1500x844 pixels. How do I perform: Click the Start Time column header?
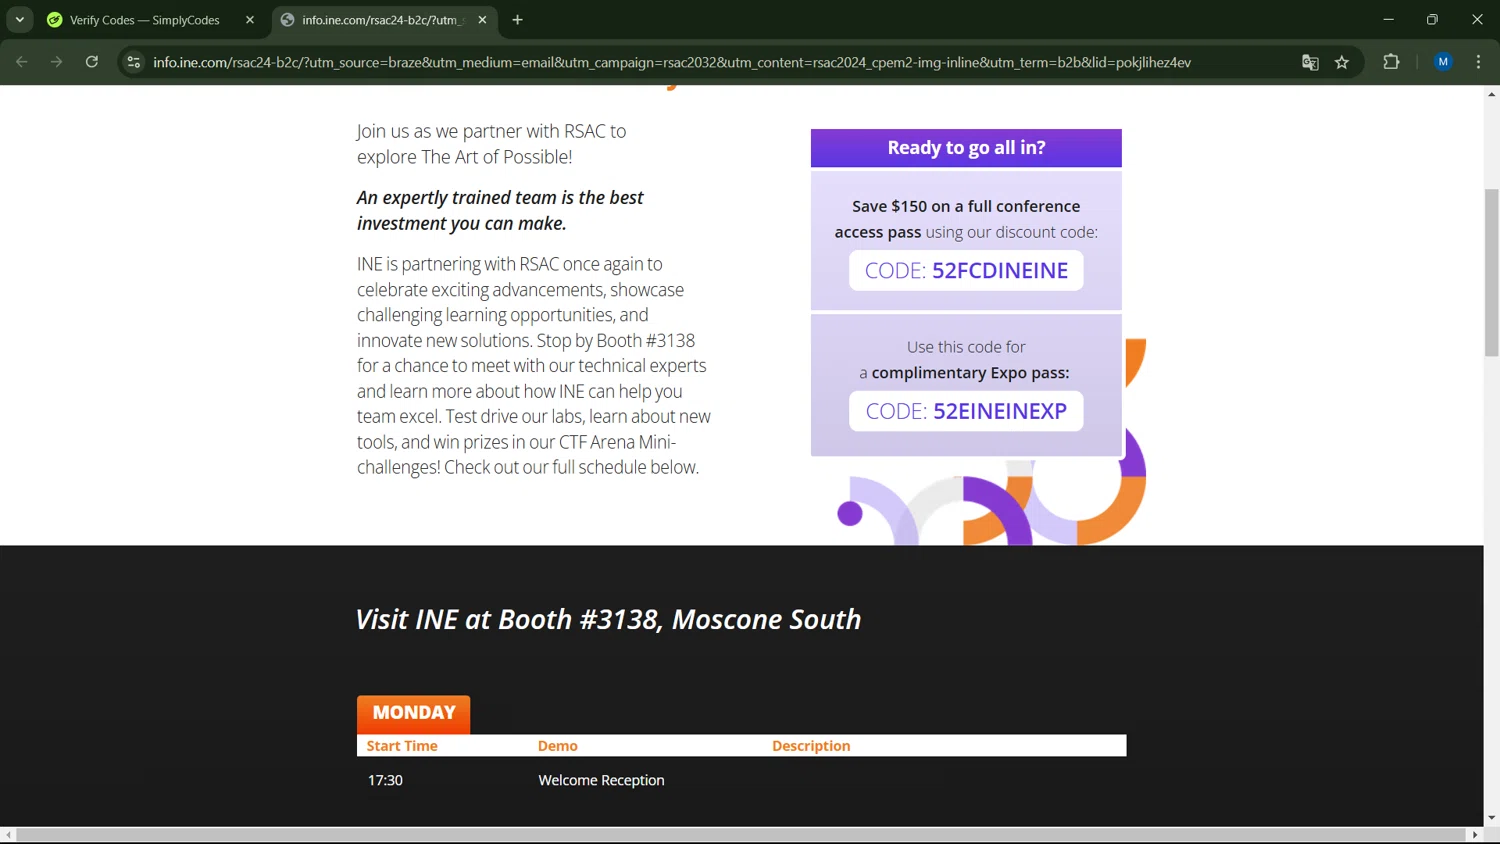tap(402, 746)
